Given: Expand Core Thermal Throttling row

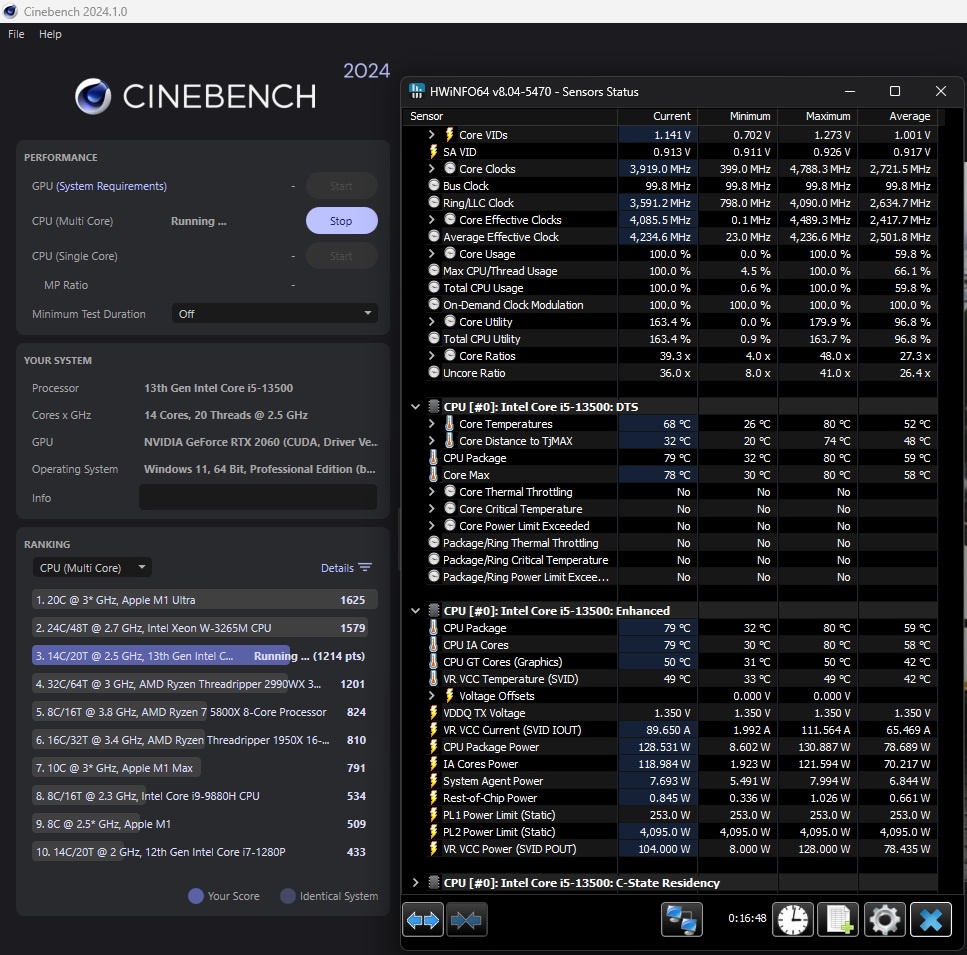Looking at the screenshot, I should click(x=432, y=491).
